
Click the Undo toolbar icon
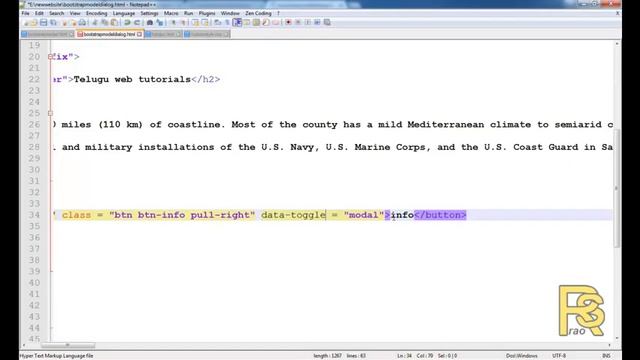pyautogui.click(x=127, y=22)
